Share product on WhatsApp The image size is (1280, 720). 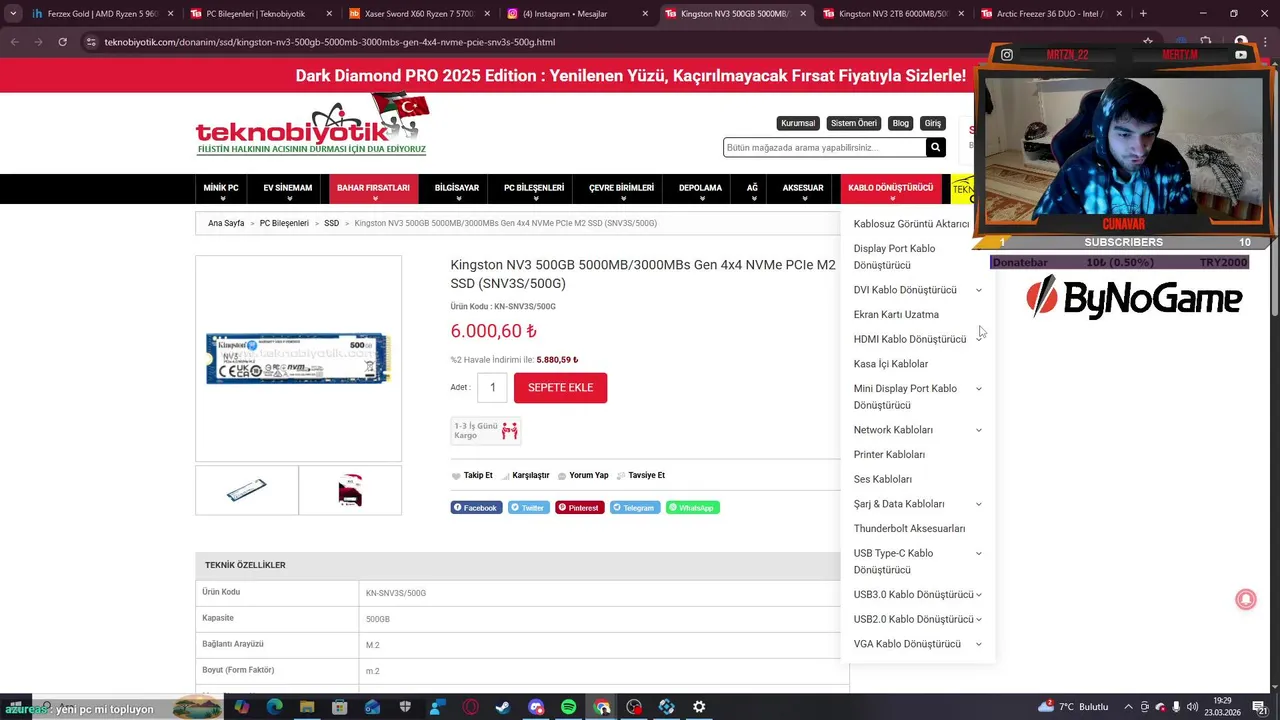coord(693,508)
